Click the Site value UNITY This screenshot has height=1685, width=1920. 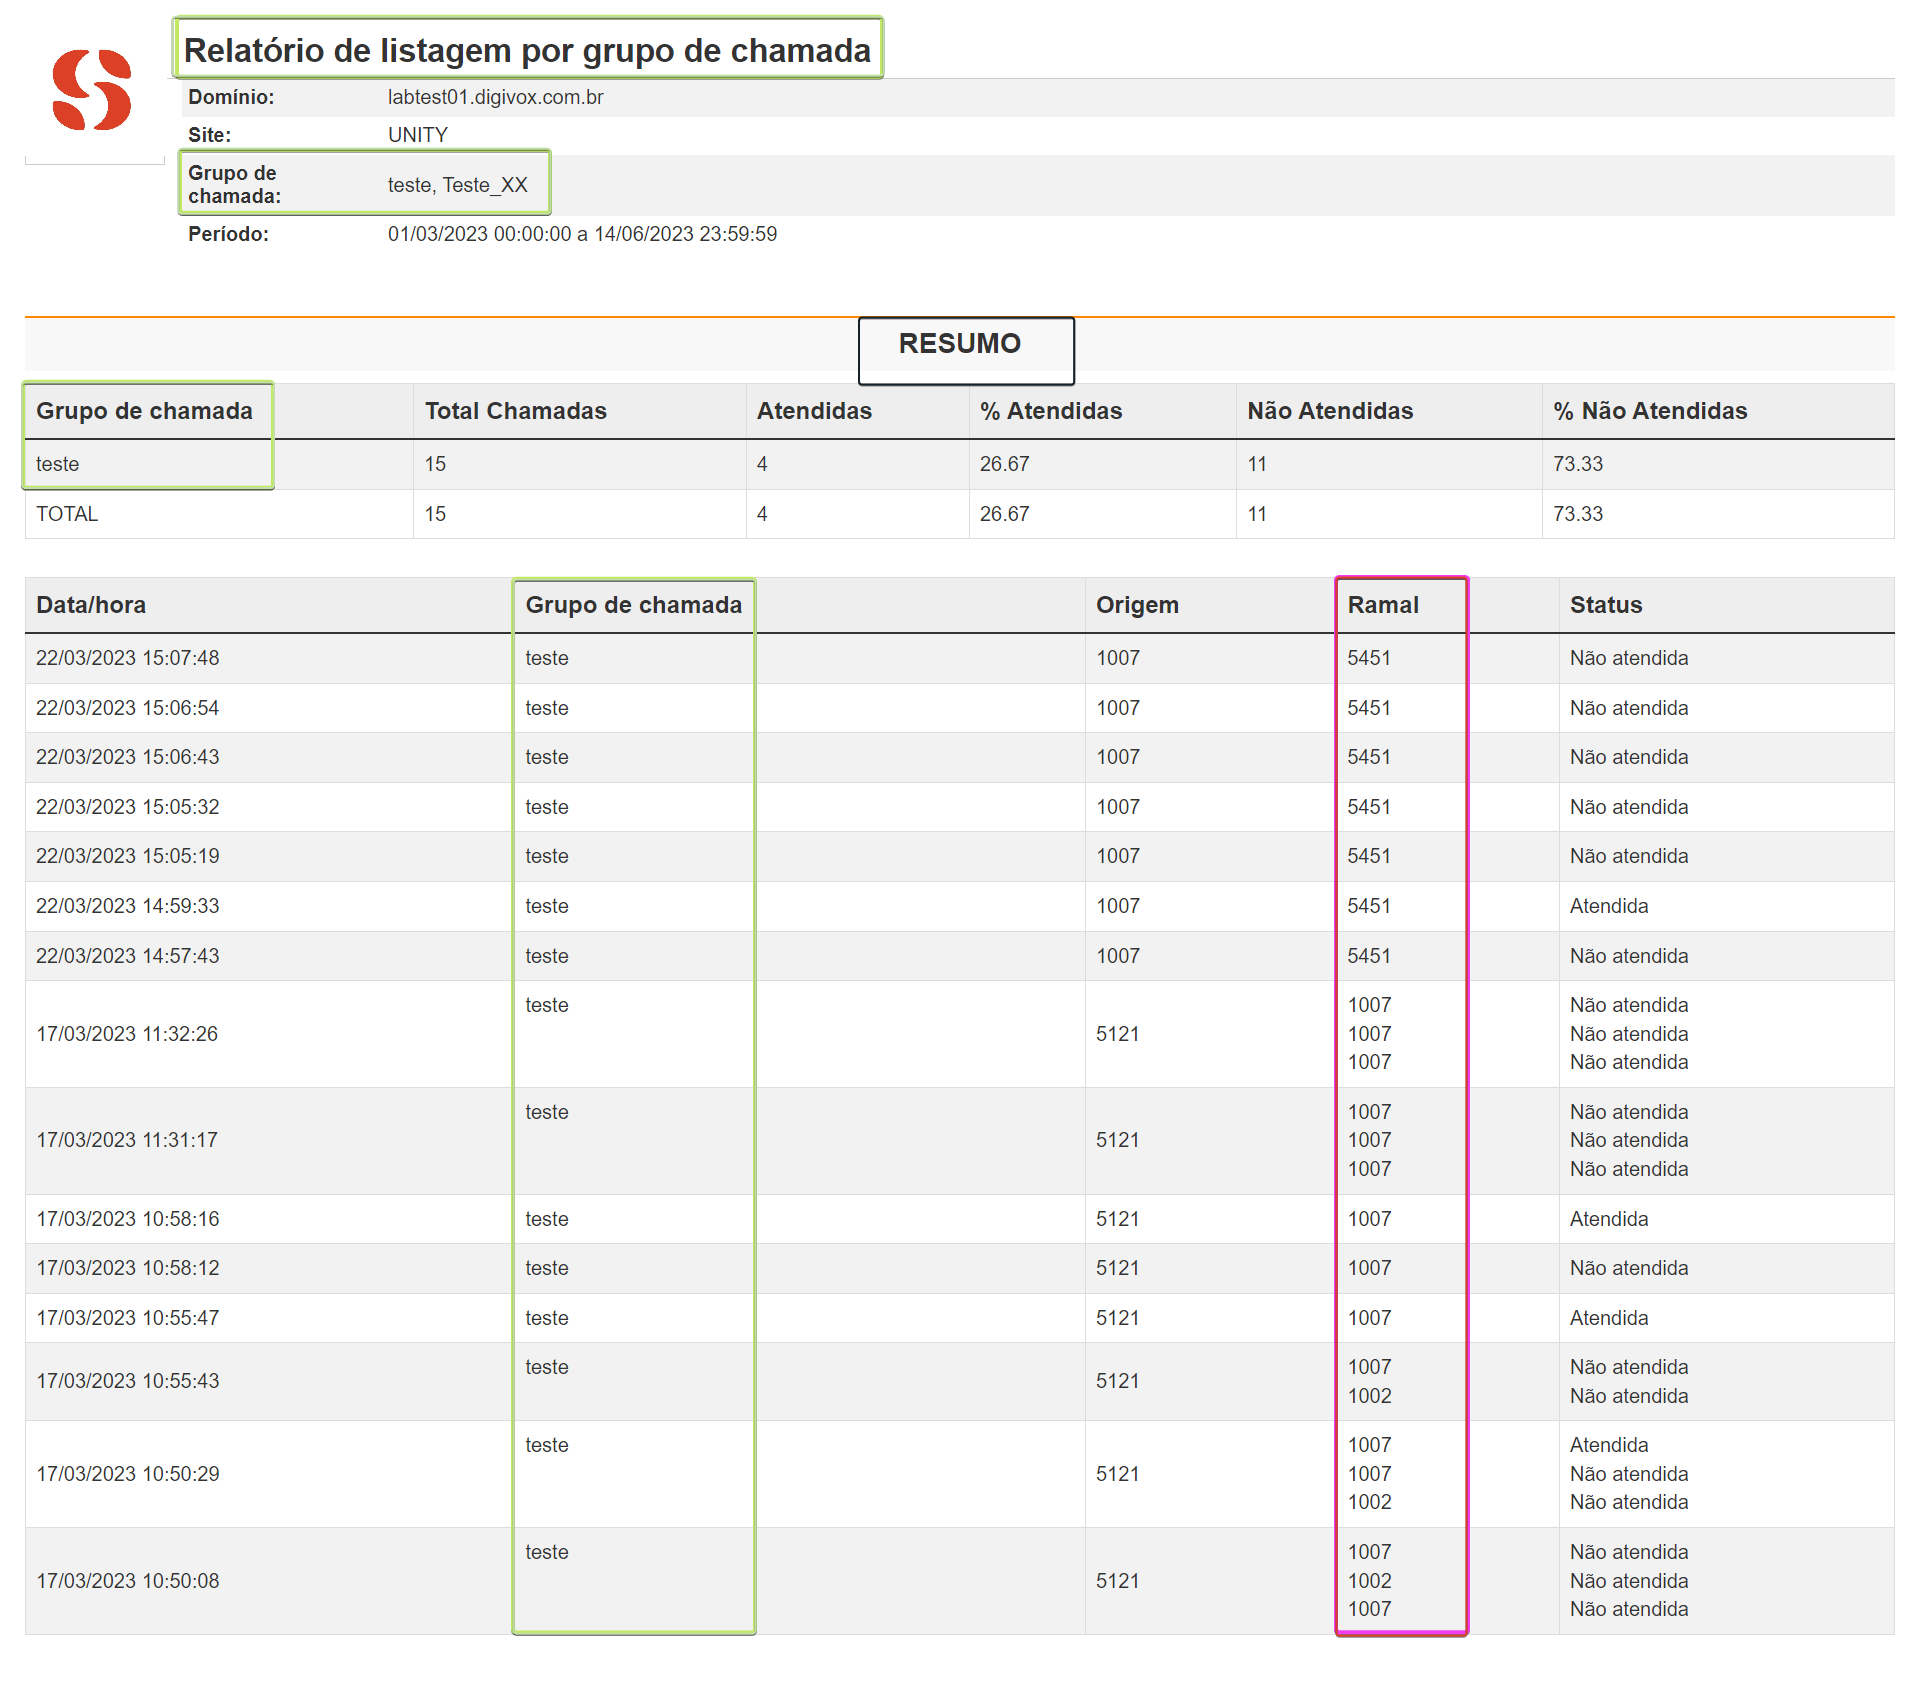coord(416,134)
